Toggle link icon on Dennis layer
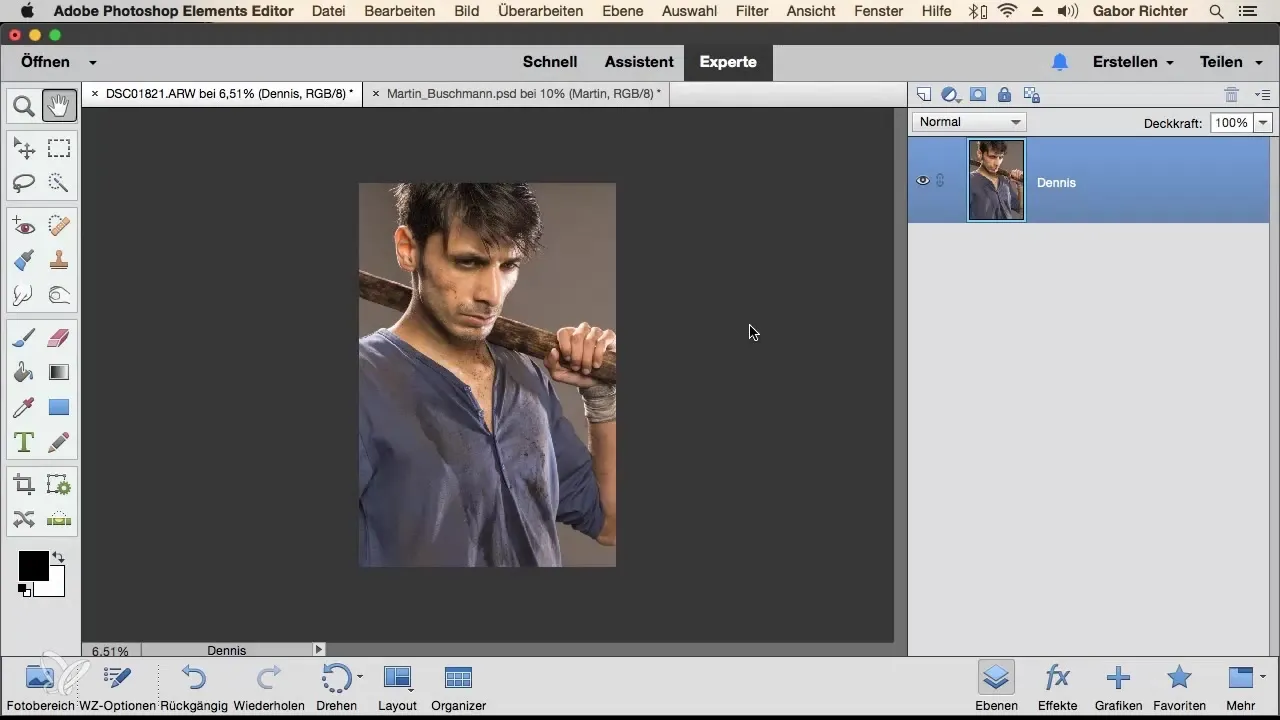The image size is (1280, 720). tap(940, 181)
